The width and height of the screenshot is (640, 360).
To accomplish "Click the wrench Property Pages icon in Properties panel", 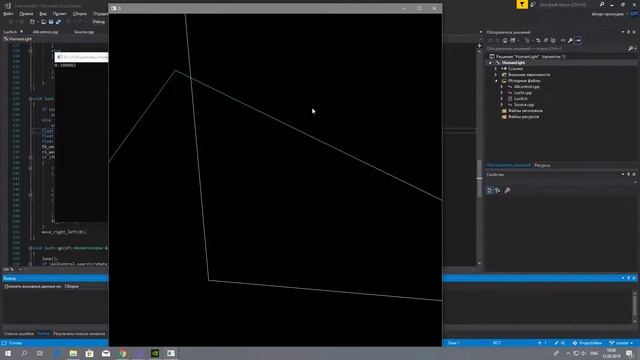I will [x=507, y=190].
